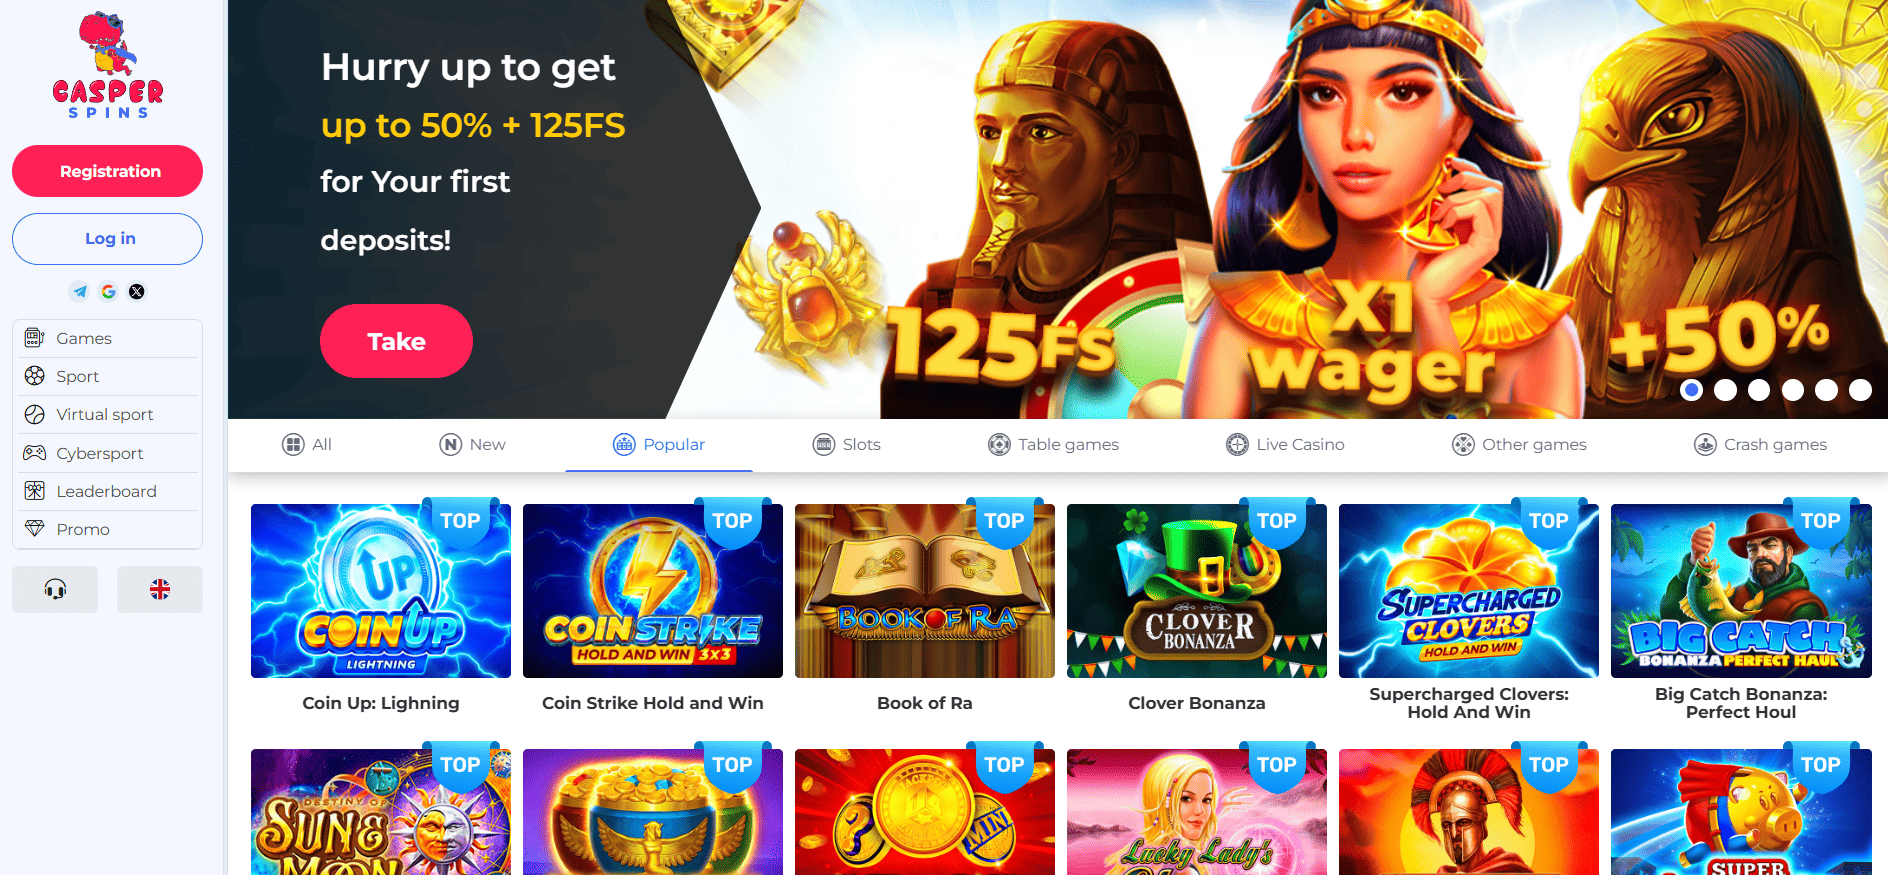The height and width of the screenshot is (875, 1888).
Task: Switch to the Slots tab
Action: point(846,445)
